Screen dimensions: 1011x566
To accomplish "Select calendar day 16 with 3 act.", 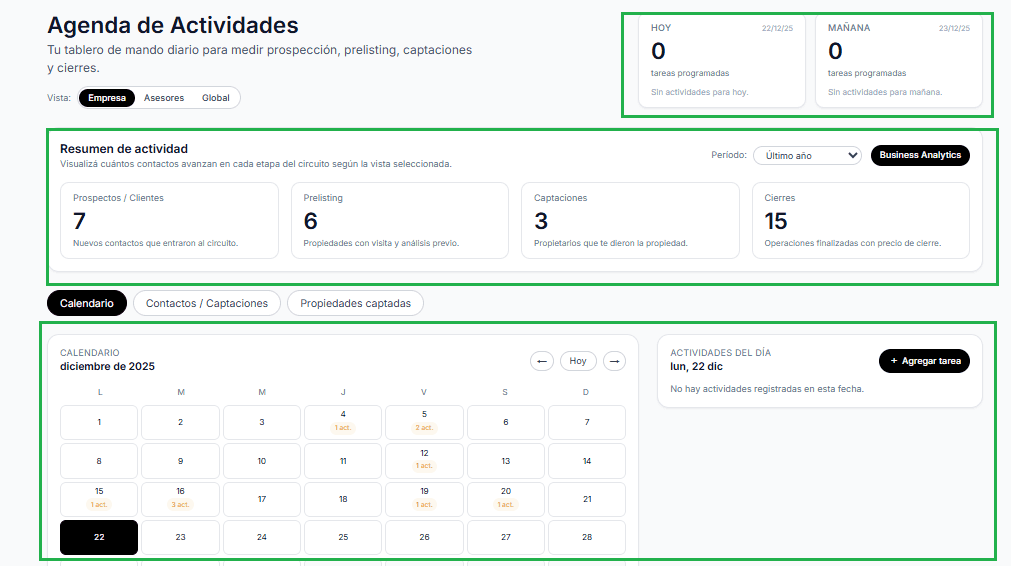I will 181,499.
